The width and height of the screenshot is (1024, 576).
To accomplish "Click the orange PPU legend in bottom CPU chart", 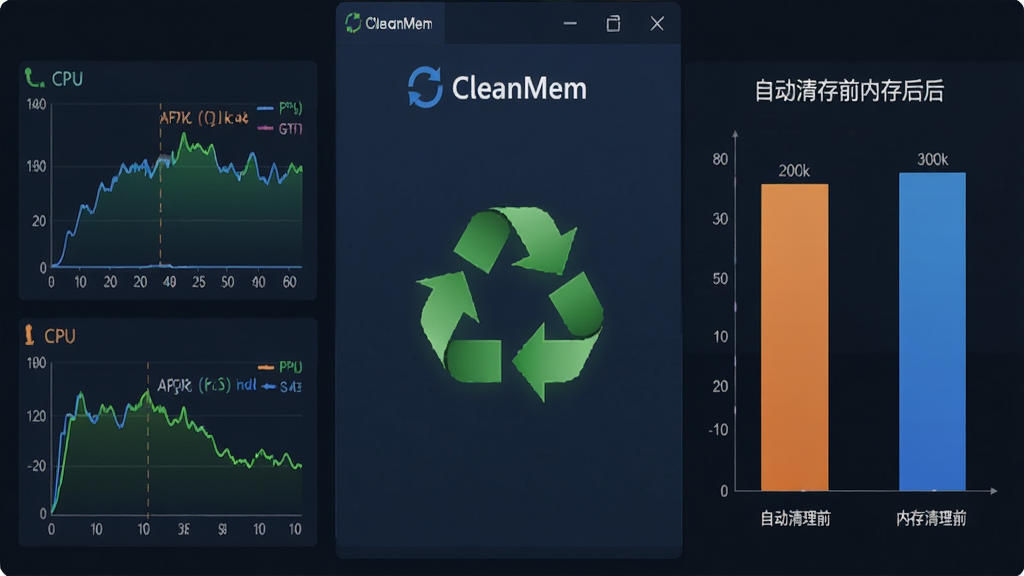I will [280, 367].
